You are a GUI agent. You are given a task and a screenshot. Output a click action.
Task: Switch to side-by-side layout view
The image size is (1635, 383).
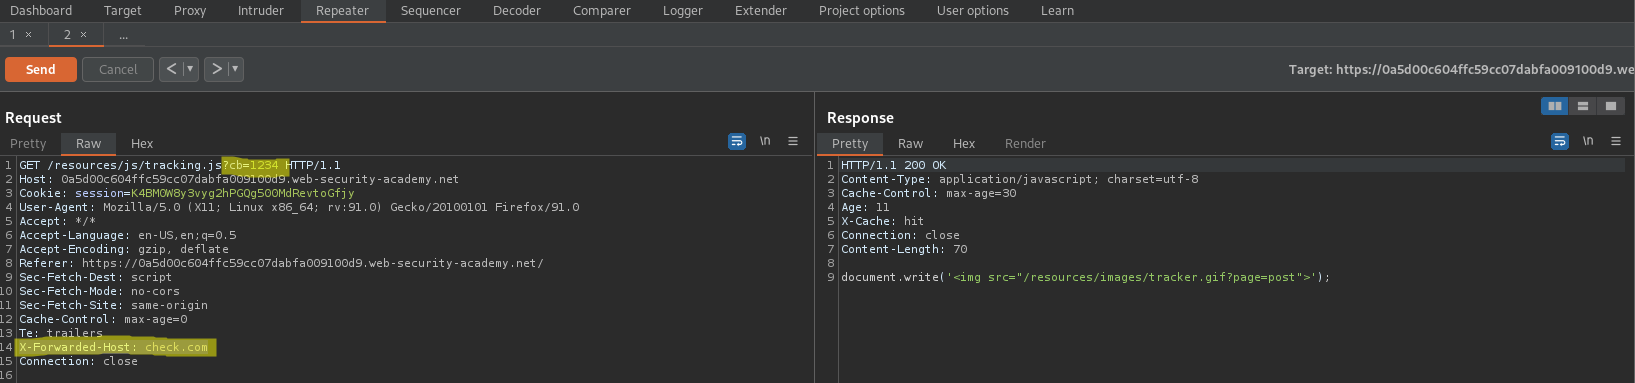(x=1555, y=106)
